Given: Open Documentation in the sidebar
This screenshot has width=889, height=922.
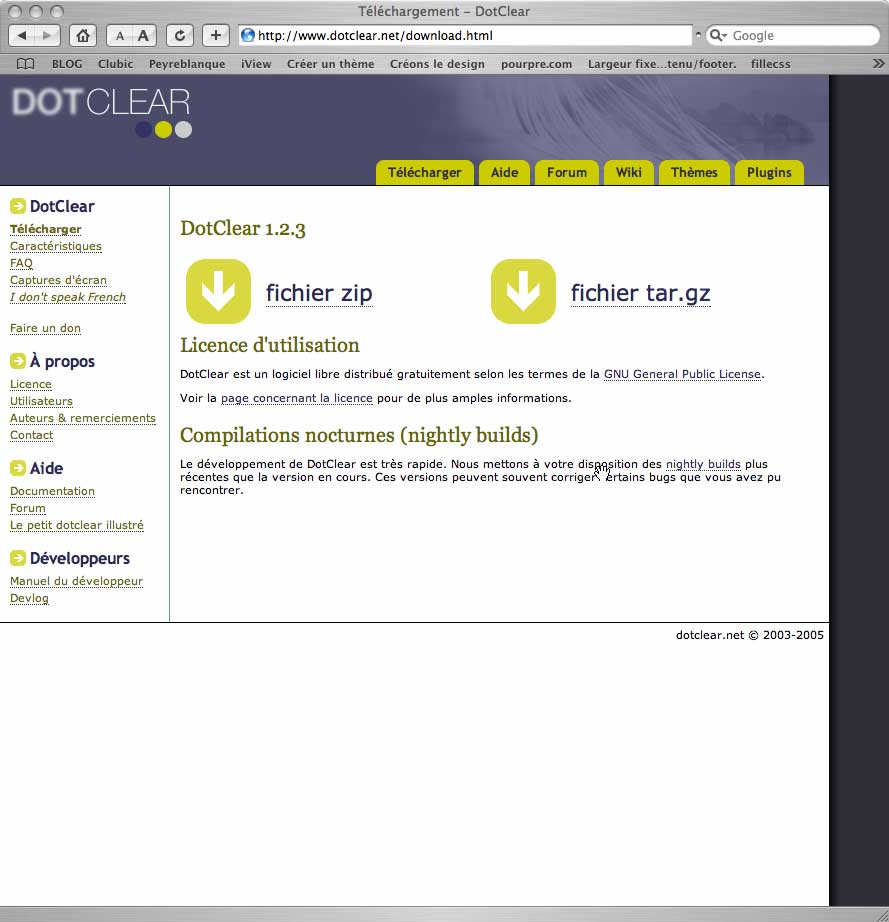Looking at the screenshot, I should coord(52,492).
